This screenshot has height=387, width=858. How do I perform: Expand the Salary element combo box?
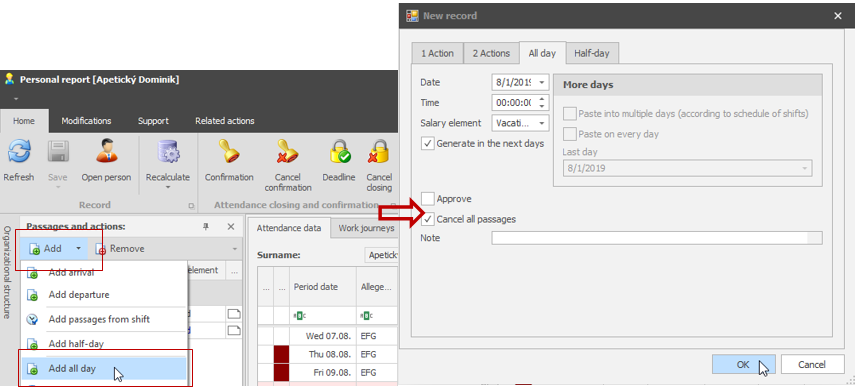pyautogui.click(x=541, y=123)
